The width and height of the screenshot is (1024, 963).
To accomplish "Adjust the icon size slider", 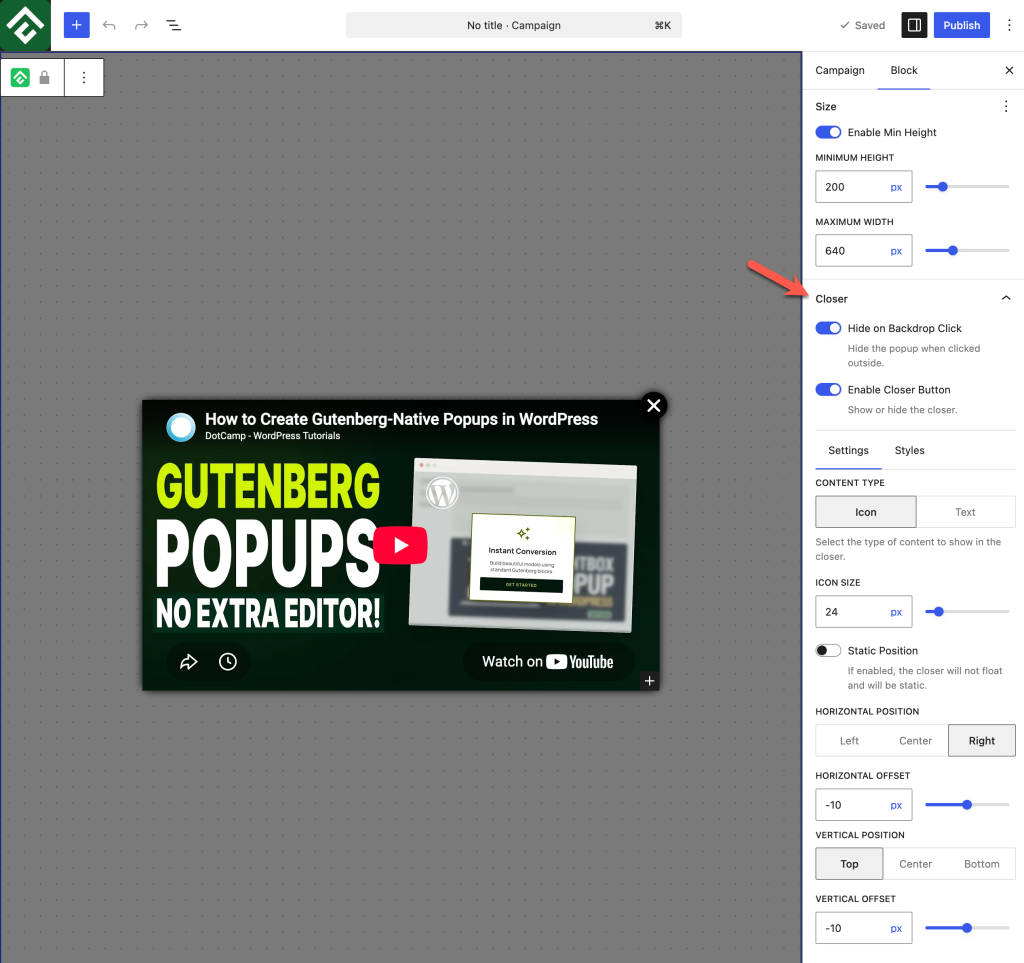I will (x=967, y=612).
